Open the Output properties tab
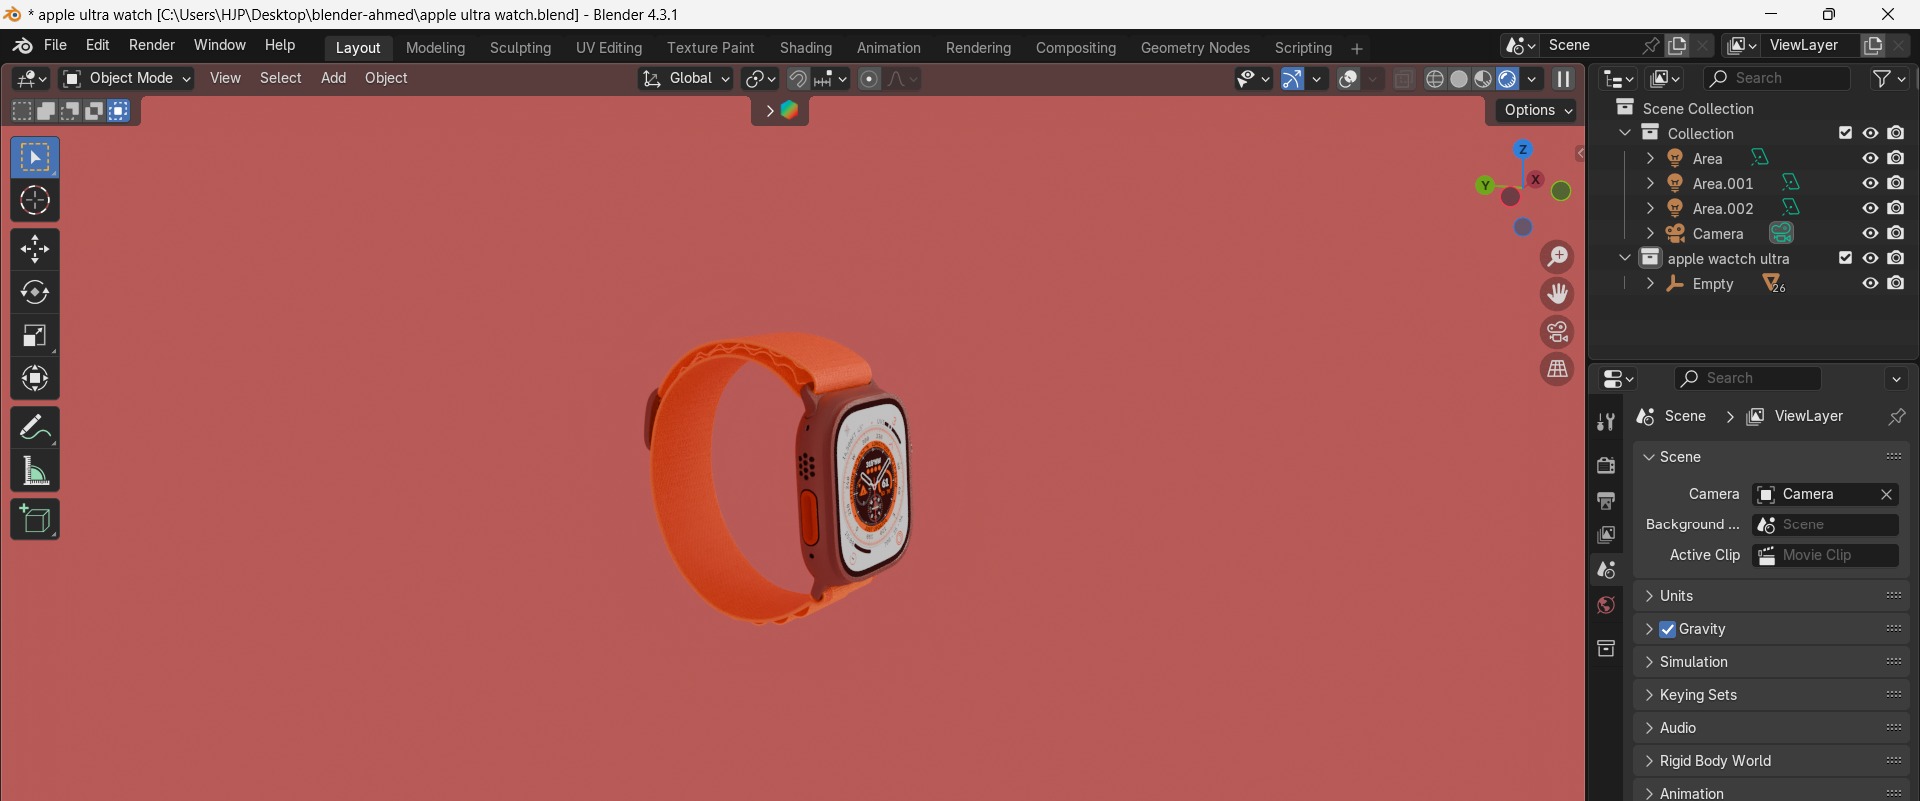This screenshot has height=801, width=1920. (x=1606, y=500)
